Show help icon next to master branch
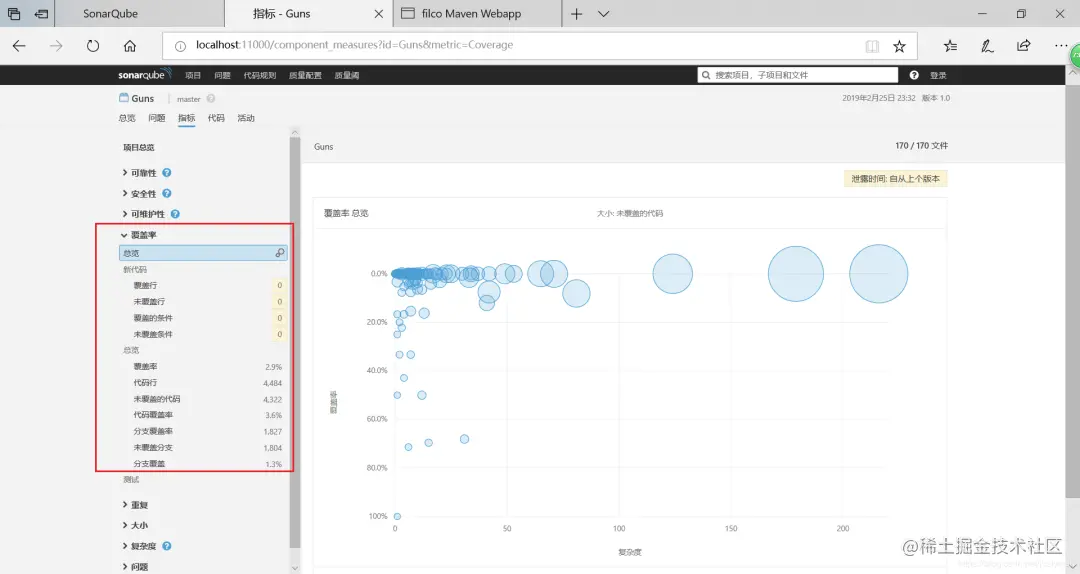 point(211,99)
